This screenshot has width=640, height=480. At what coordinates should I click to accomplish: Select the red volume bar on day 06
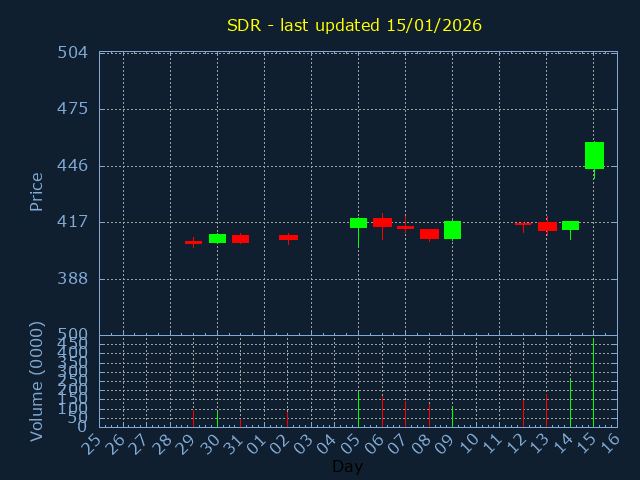(382, 410)
